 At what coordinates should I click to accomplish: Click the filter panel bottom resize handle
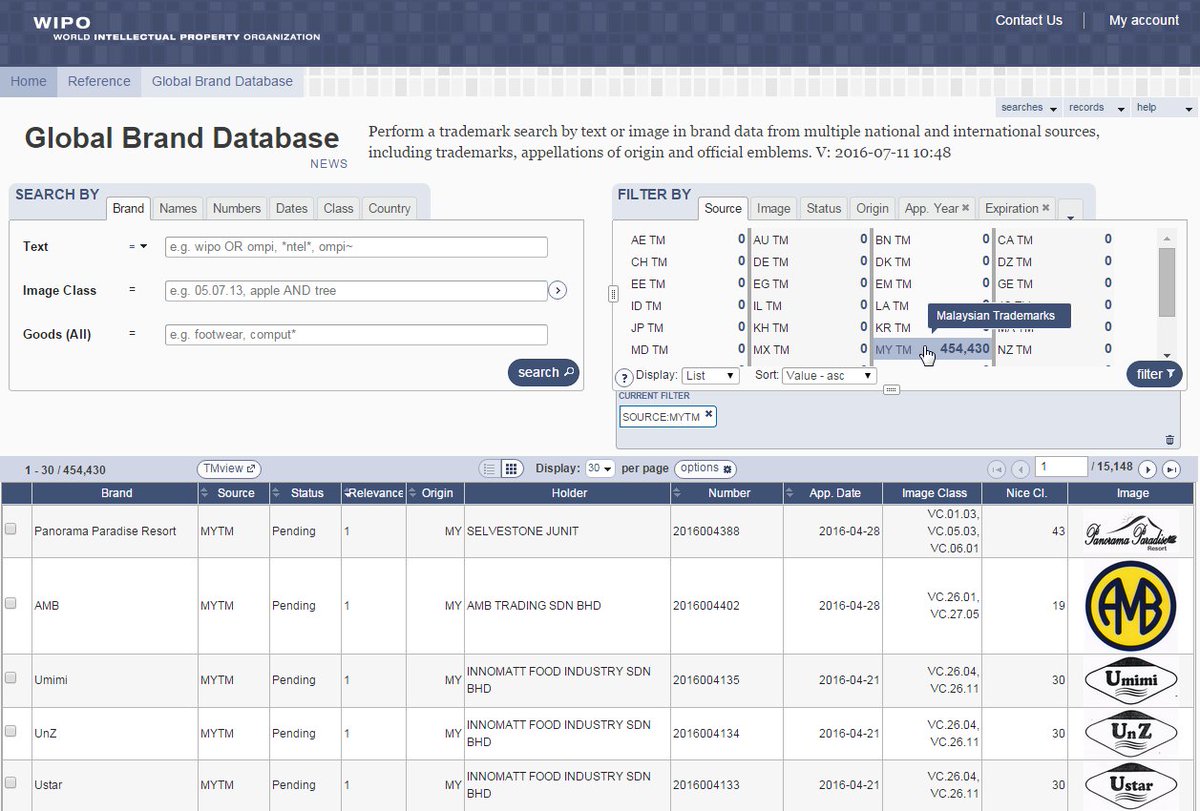(892, 390)
